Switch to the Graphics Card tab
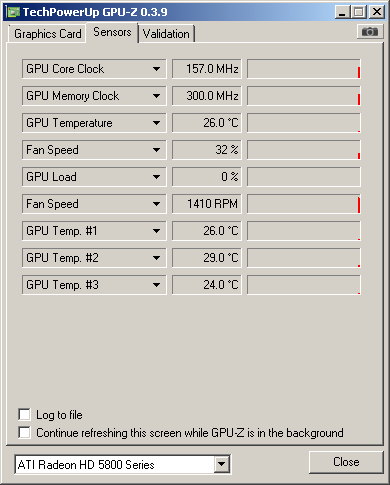390x485 pixels. coord(48,34)
